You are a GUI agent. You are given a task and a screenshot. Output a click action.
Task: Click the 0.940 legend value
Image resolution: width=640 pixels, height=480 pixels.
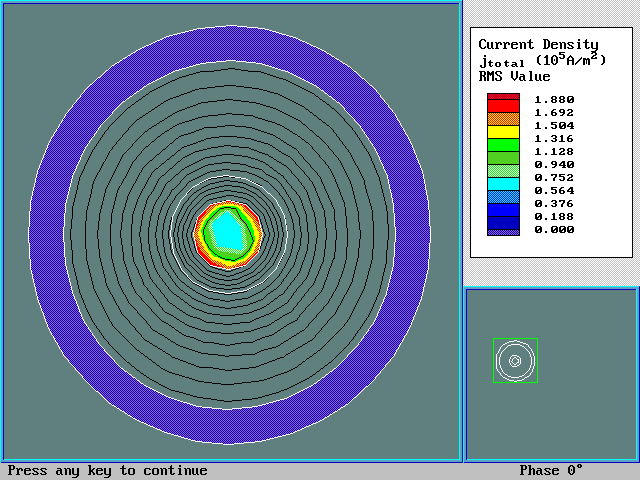point(554,164)
